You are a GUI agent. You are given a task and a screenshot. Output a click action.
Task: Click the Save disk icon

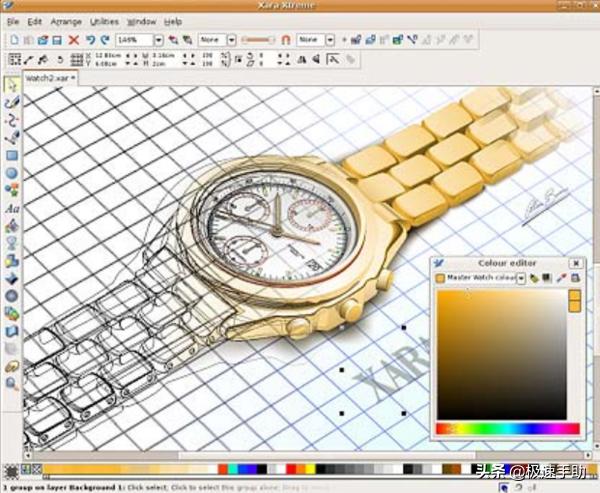point(57,40)
